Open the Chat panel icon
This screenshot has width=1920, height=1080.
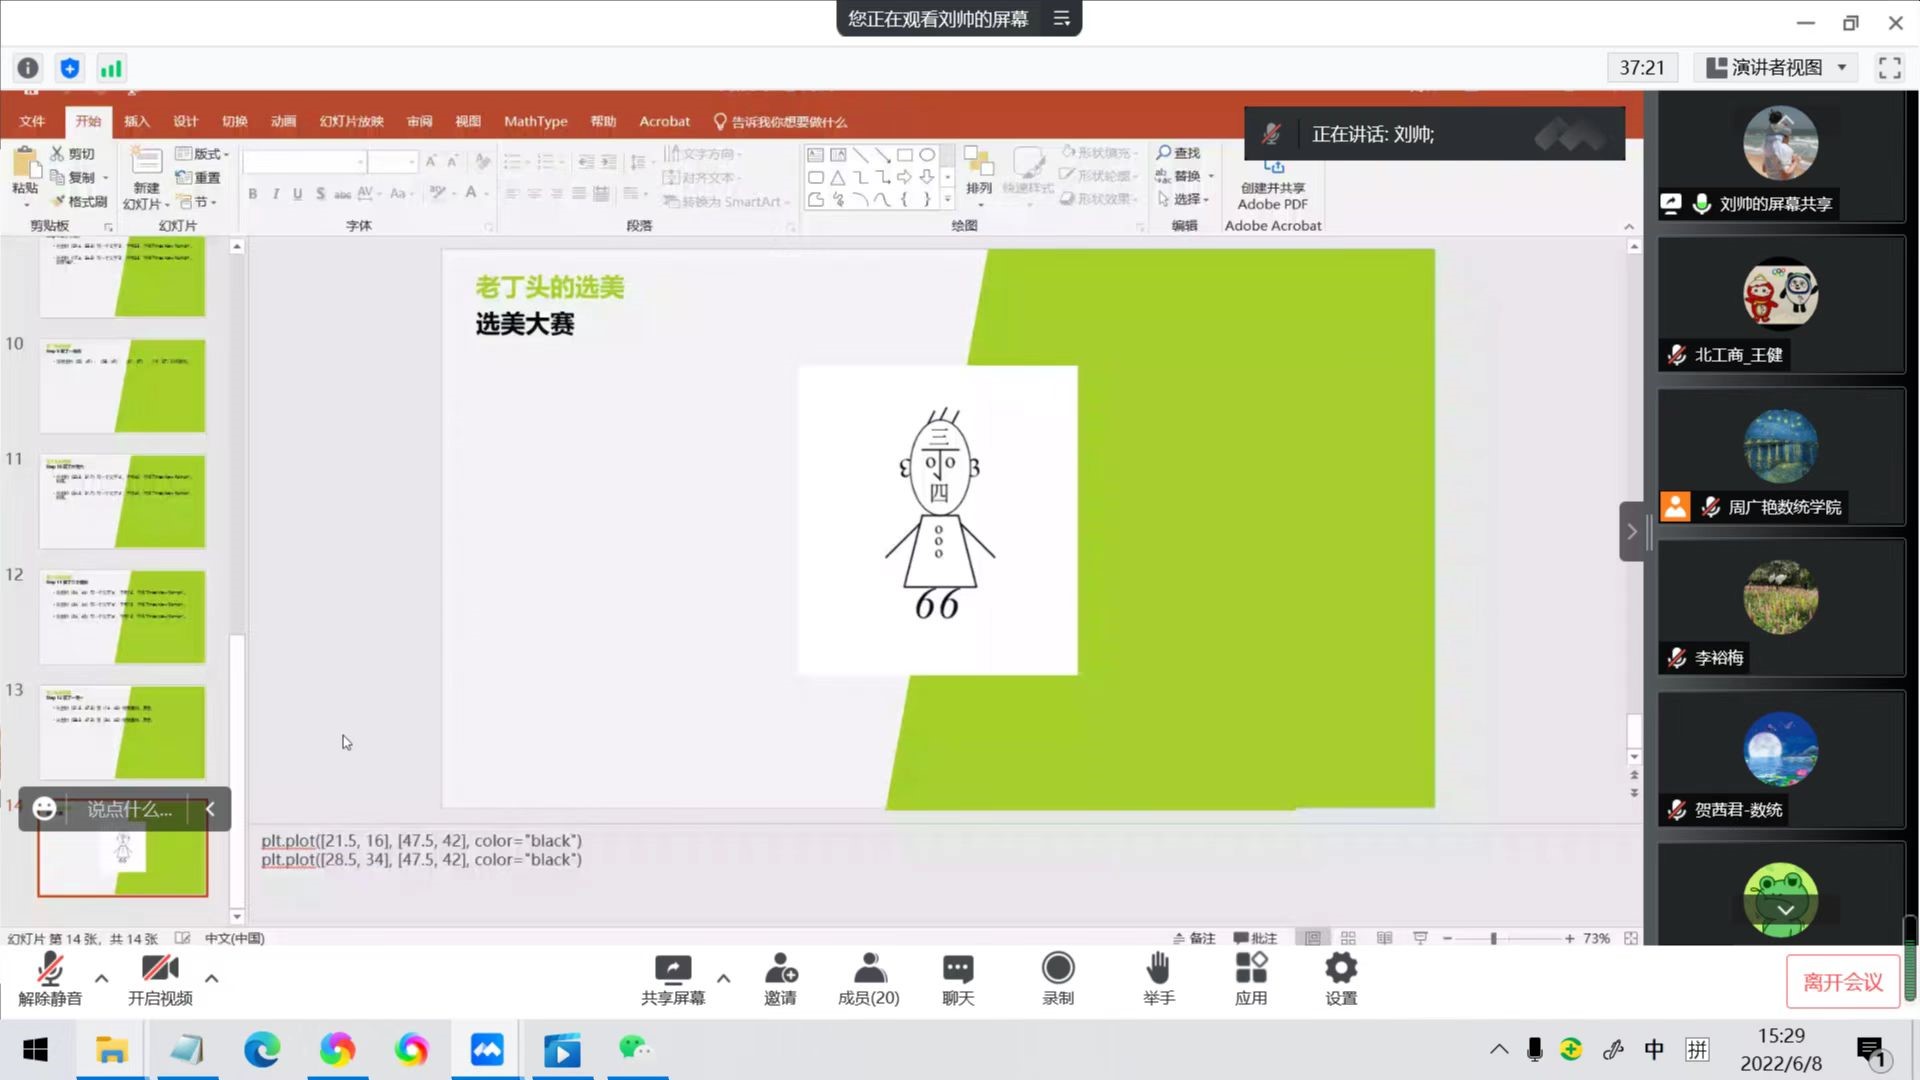[x=957, y=968]
